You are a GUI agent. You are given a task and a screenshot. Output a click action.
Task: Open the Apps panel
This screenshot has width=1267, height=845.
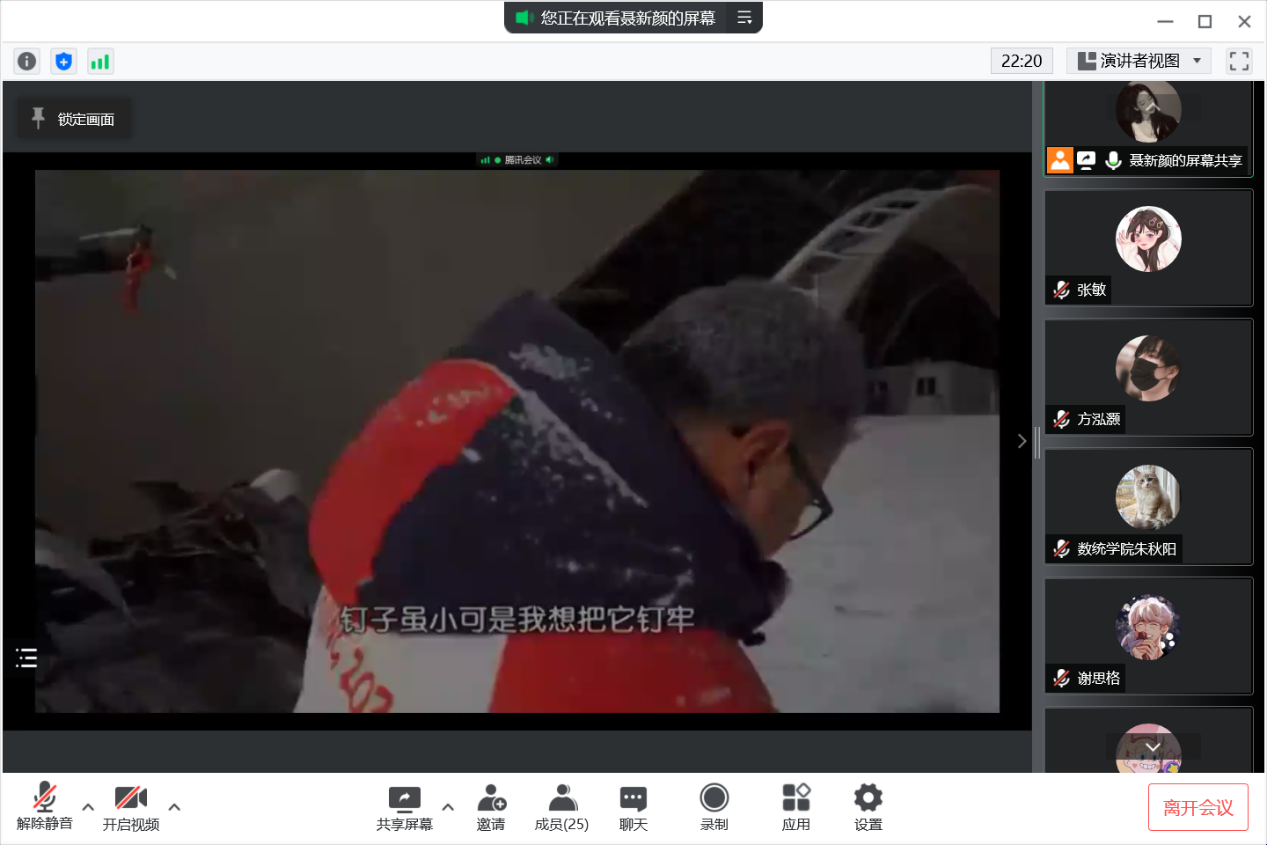point(796,807)
